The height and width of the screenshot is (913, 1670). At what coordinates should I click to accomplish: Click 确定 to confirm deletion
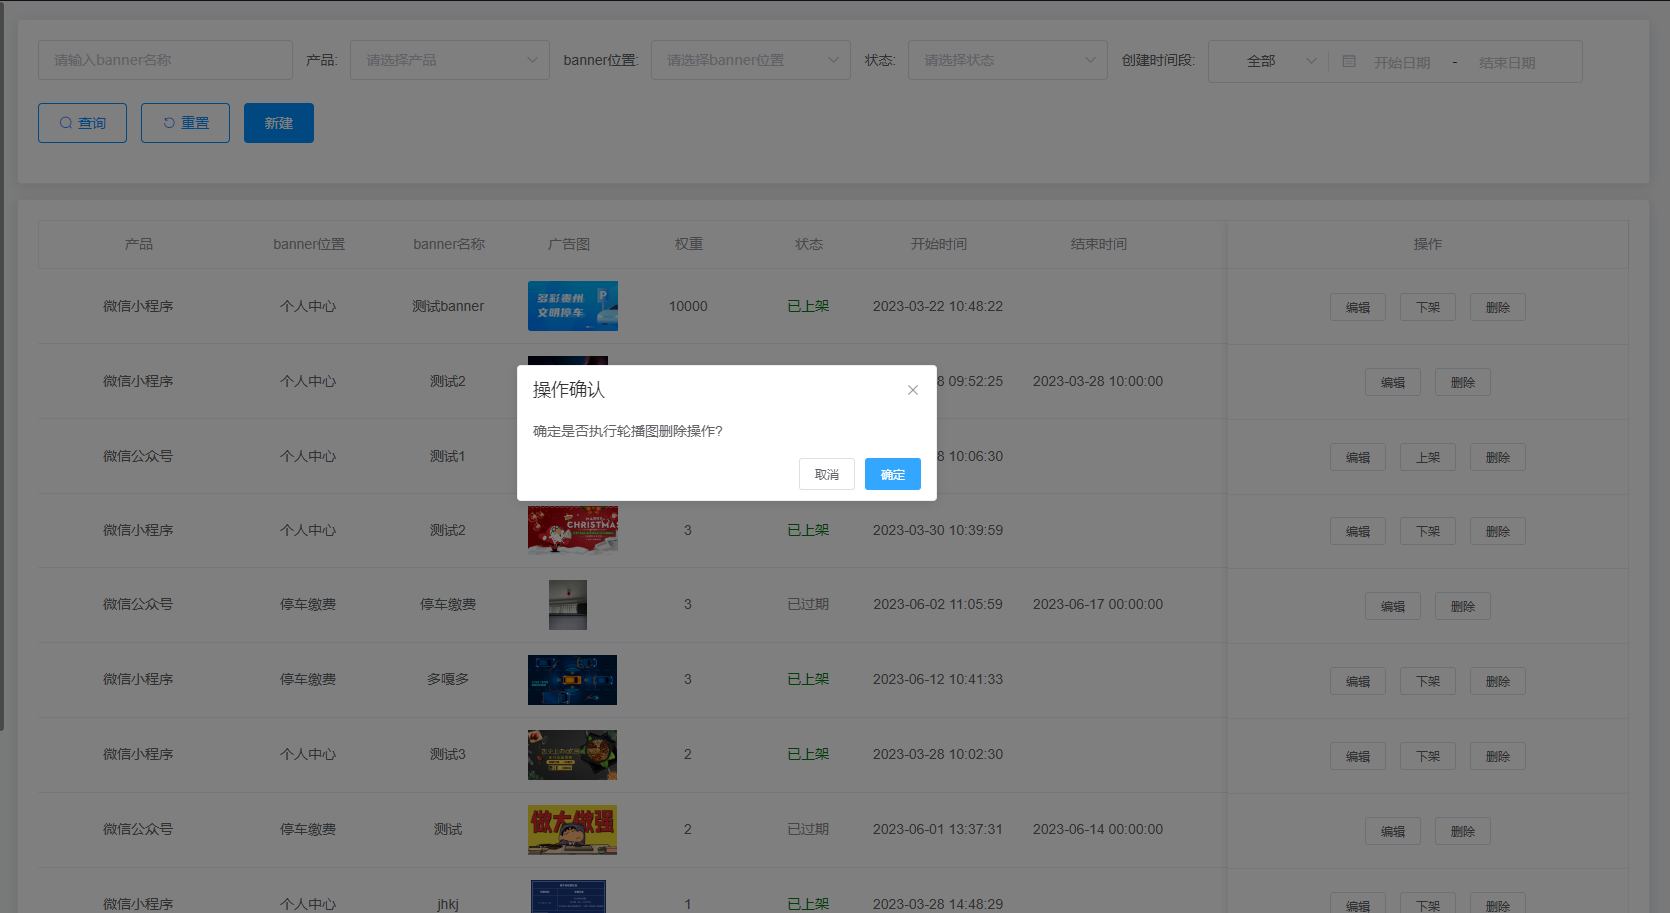click(892, 474)
